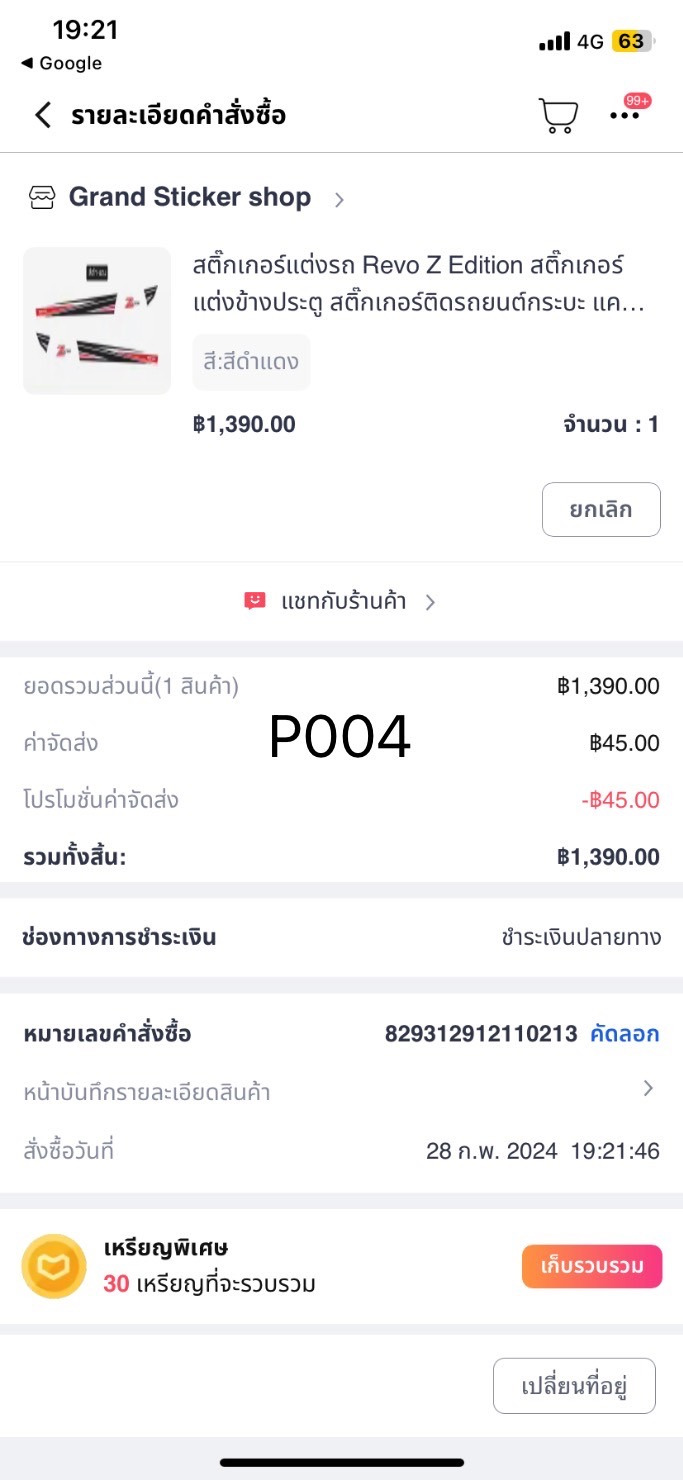Return to Google via status bar link
The image size is (683, 1480).
pos(62,63)
